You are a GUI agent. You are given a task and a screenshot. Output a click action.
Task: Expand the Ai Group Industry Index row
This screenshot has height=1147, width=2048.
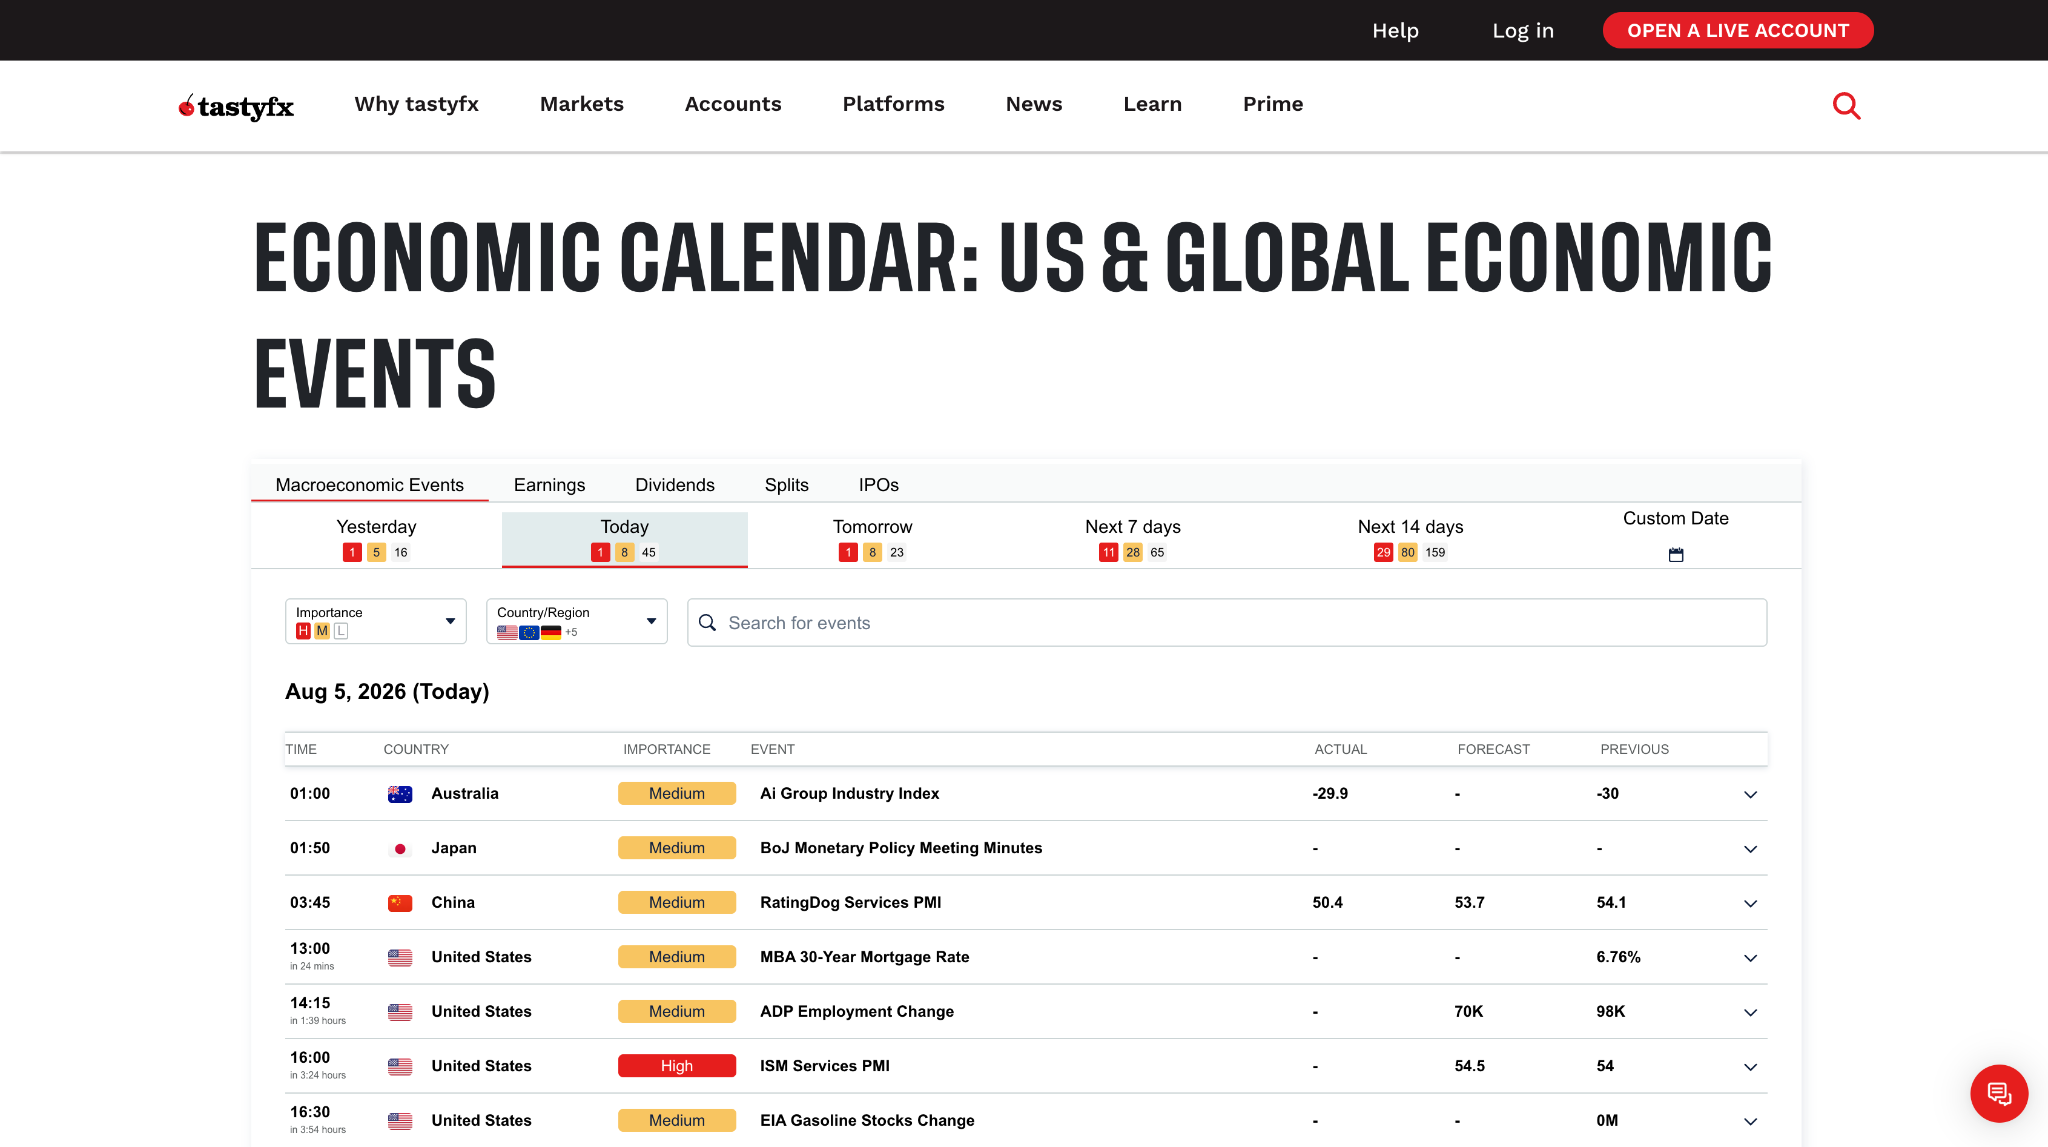pos(1750,794)
